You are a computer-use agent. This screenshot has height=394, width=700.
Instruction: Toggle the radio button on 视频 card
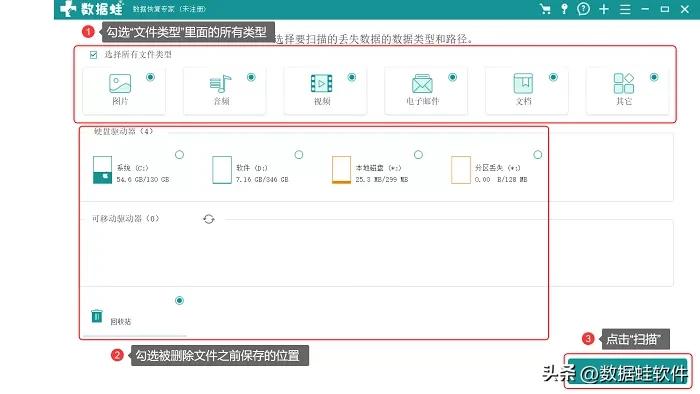352,77
